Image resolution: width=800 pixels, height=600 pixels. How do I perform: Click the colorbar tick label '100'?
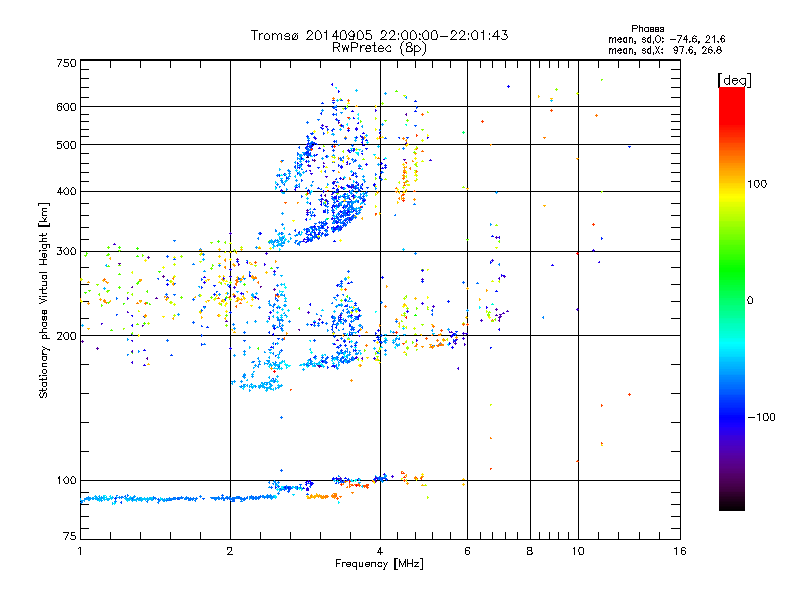[757, 184]
